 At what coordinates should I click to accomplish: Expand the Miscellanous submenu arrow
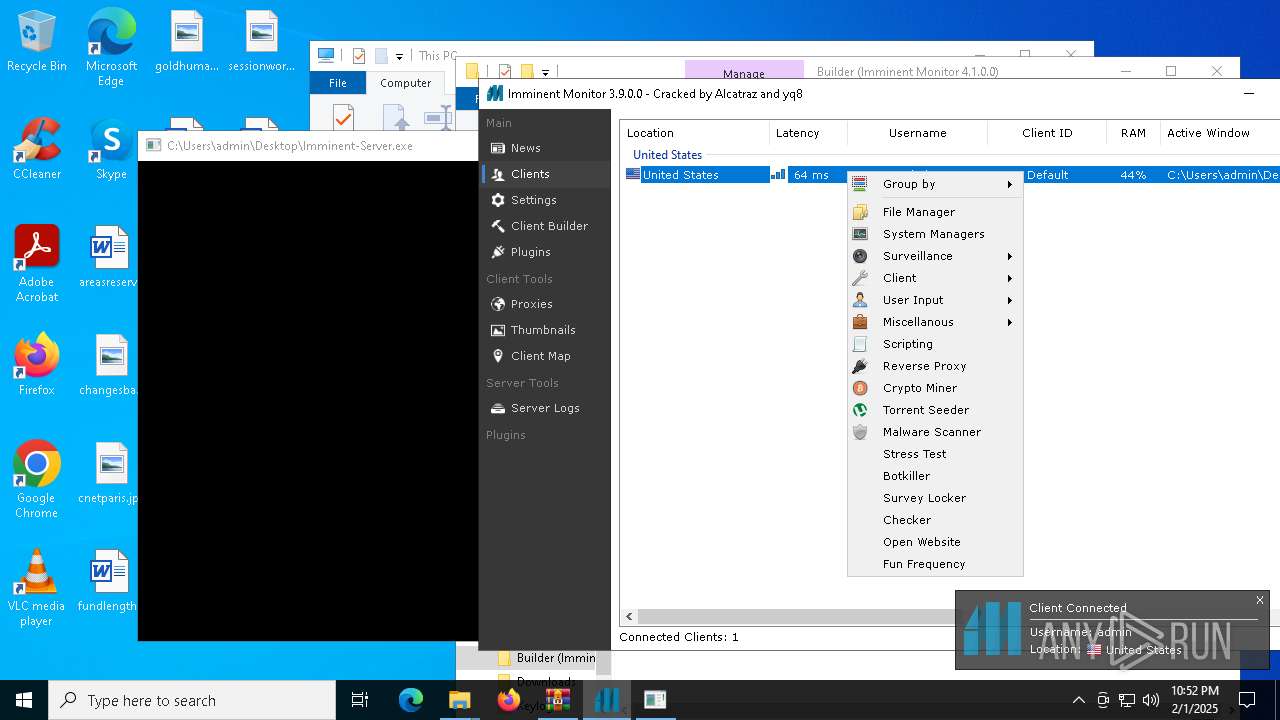[1010, 322]
